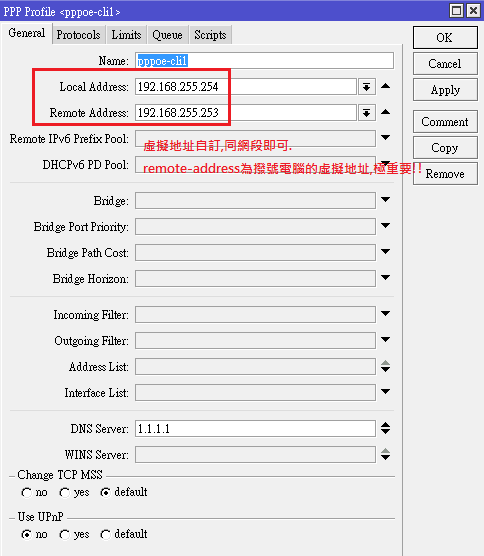Maximize the PPP Profile window
The image size is (484, 556).
[x=456, y=11]
